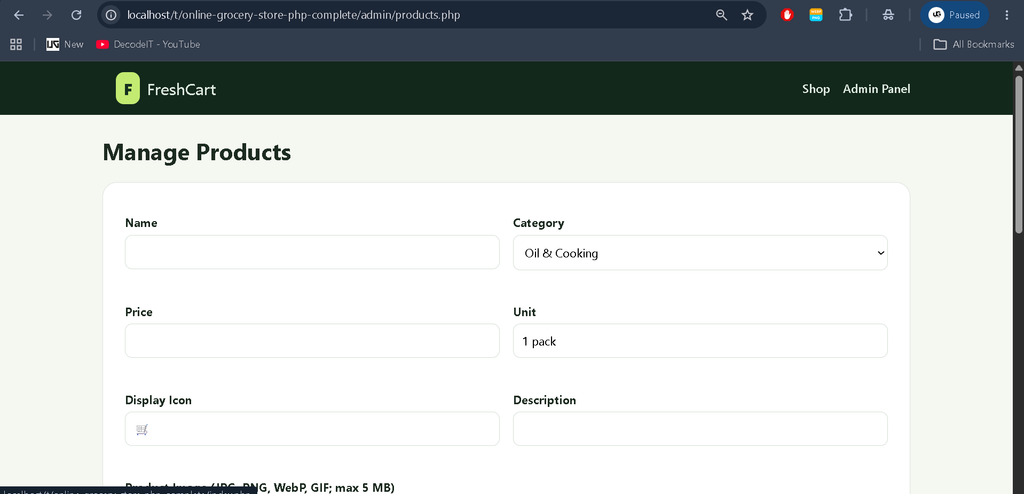The width and height of the screenshot is (1024, 494).
Task: Focus the Description input field
Action: click(x=700, y=429)
